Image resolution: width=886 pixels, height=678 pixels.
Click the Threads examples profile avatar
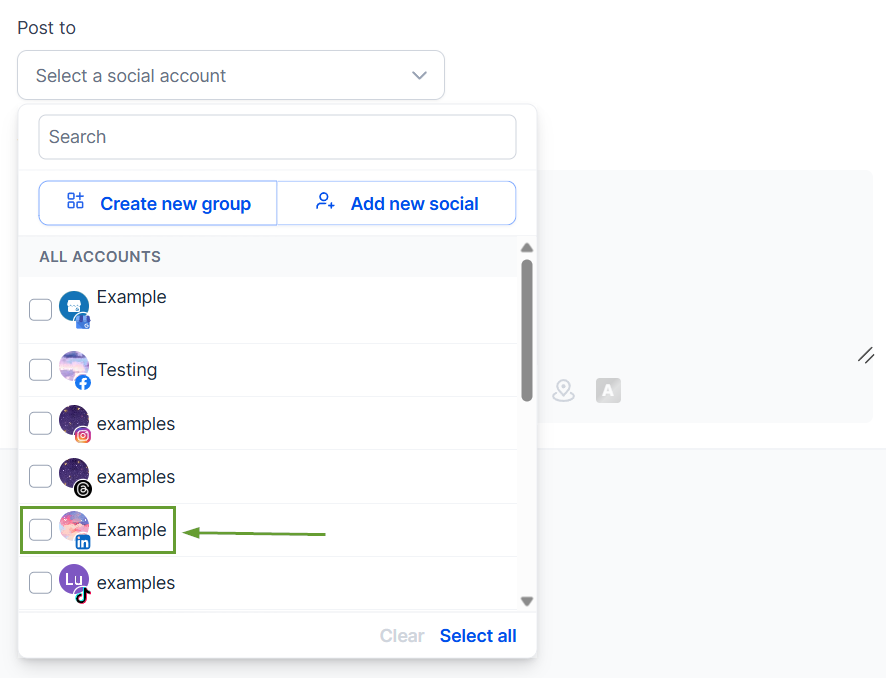point(74,473)
